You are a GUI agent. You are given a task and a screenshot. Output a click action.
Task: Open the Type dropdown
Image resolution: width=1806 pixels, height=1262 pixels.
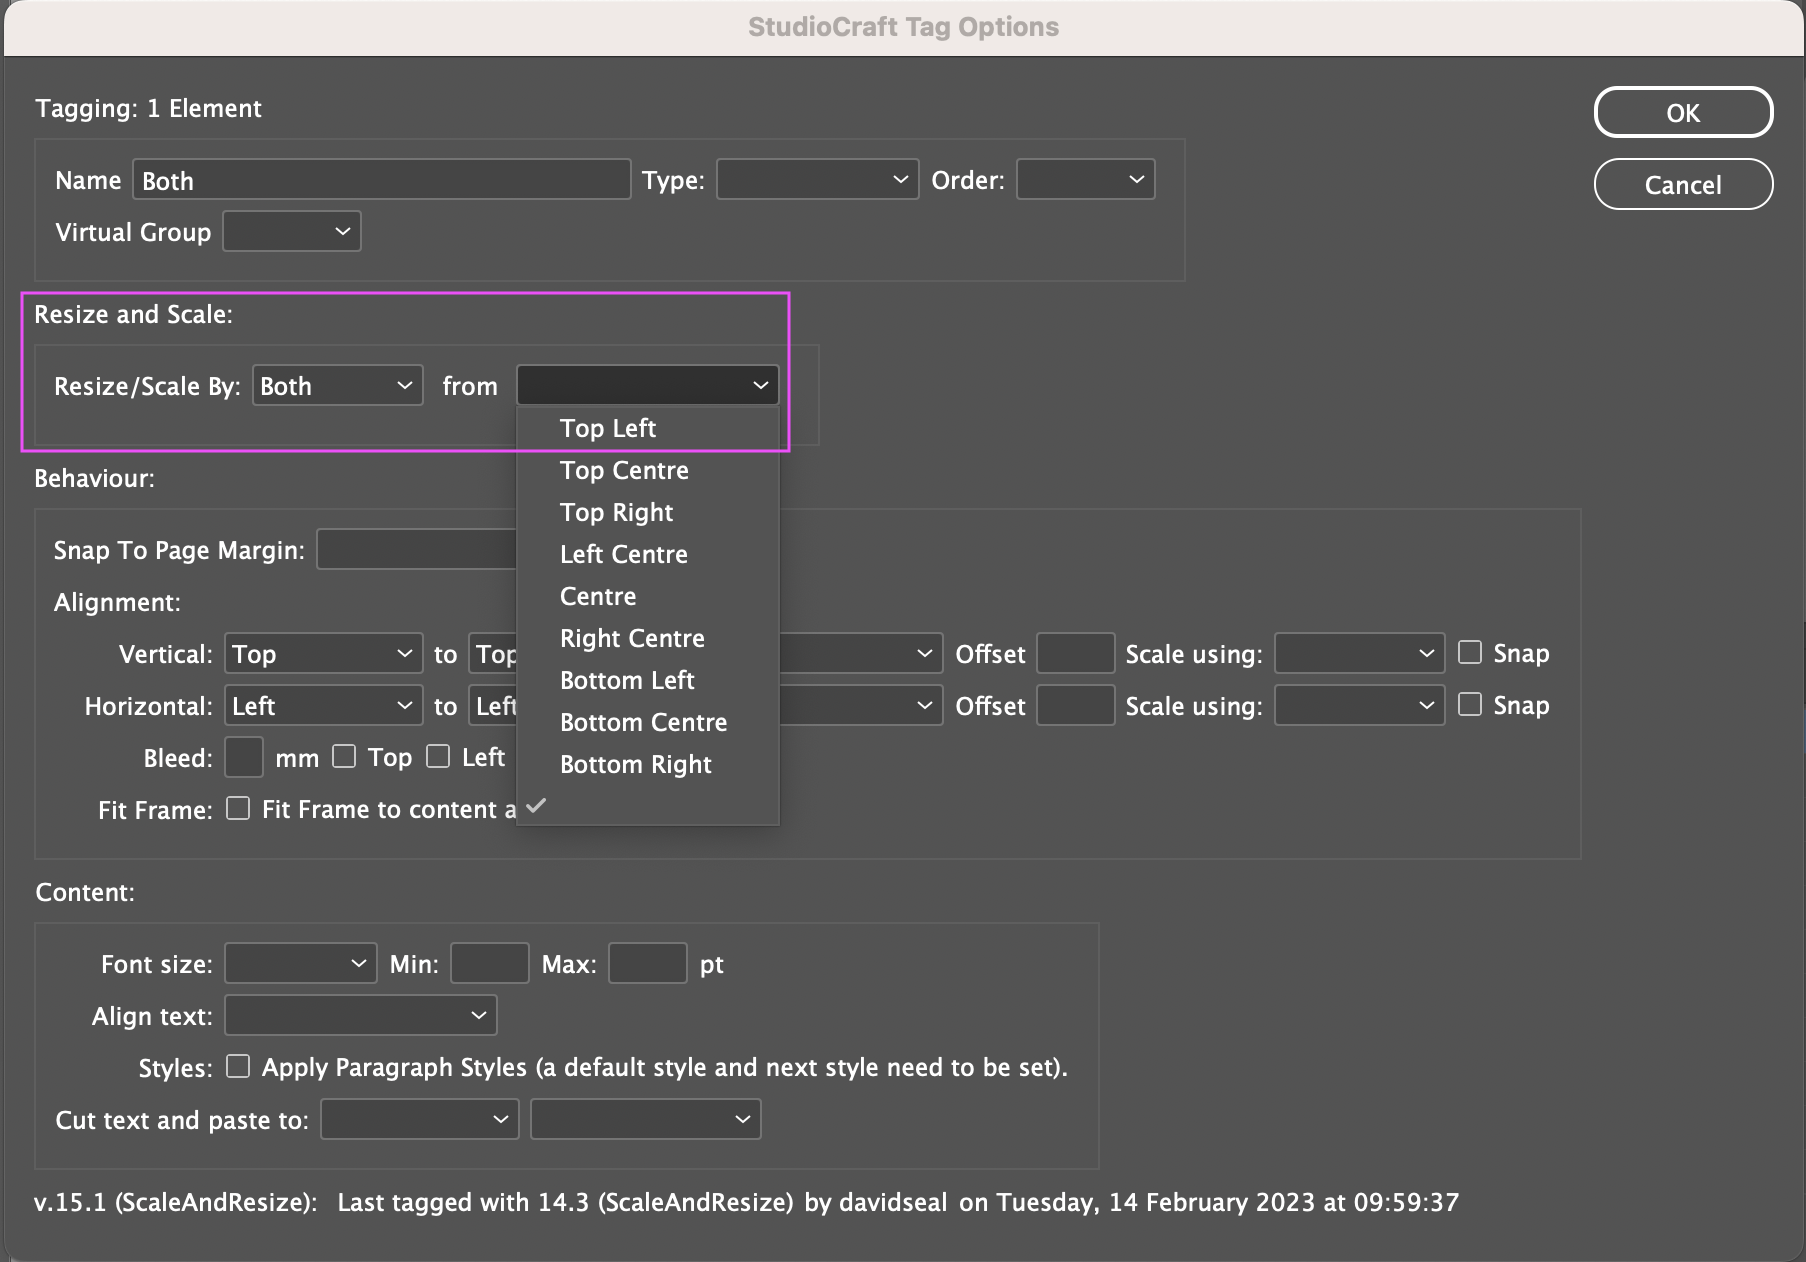pyautogui.click(x=817, y=180)
